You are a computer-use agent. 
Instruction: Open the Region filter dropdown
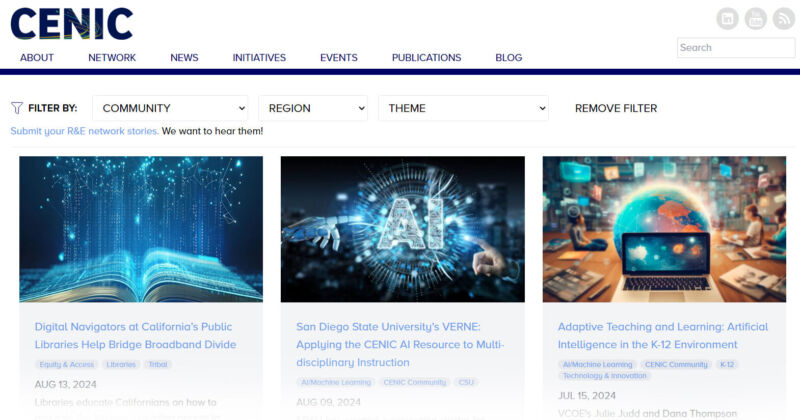[313, 108]
